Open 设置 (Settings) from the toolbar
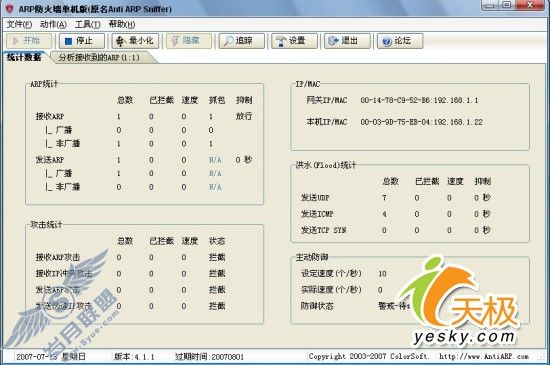 point(295,41)
